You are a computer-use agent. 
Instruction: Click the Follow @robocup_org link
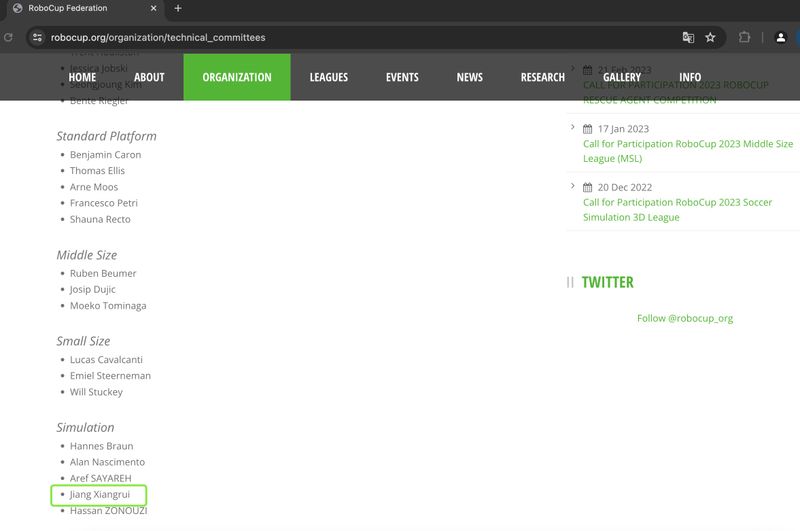pos(684,318)
